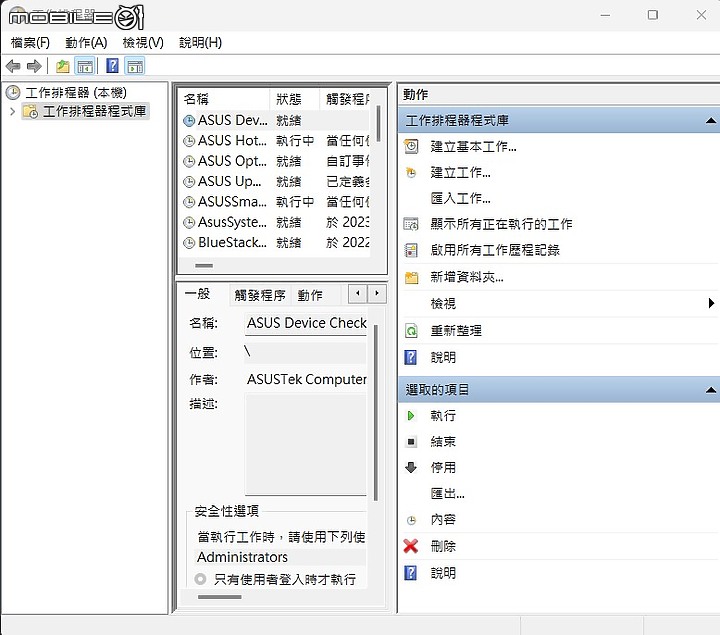Open the 動作(A) menu
Viewport: 720px width, 635px height.
pos(86,43)
